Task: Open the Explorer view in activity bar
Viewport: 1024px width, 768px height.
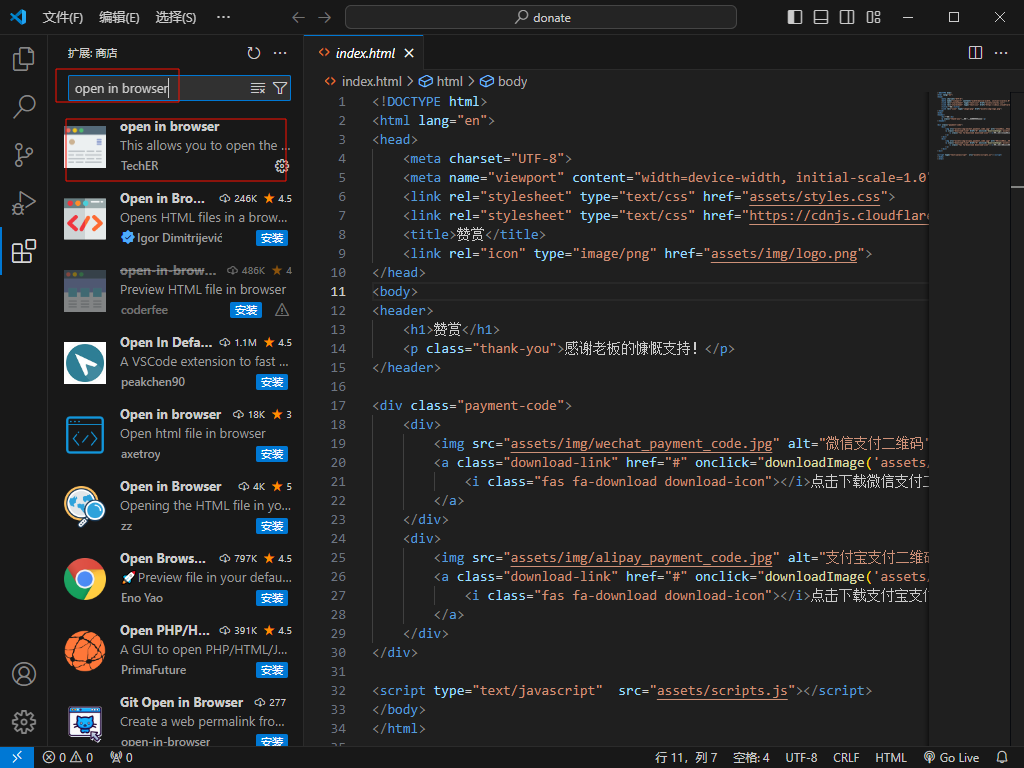Action: click(x=24, y=59)
